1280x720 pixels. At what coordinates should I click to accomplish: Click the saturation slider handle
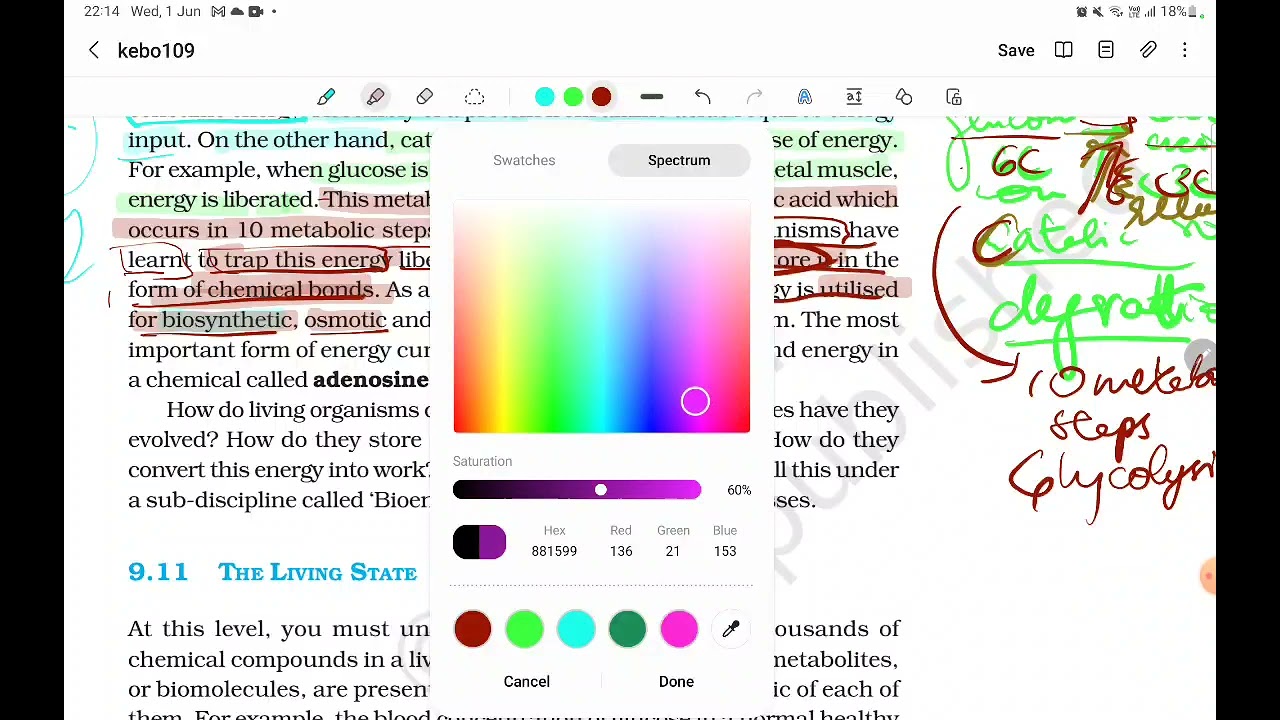[600, 490]
